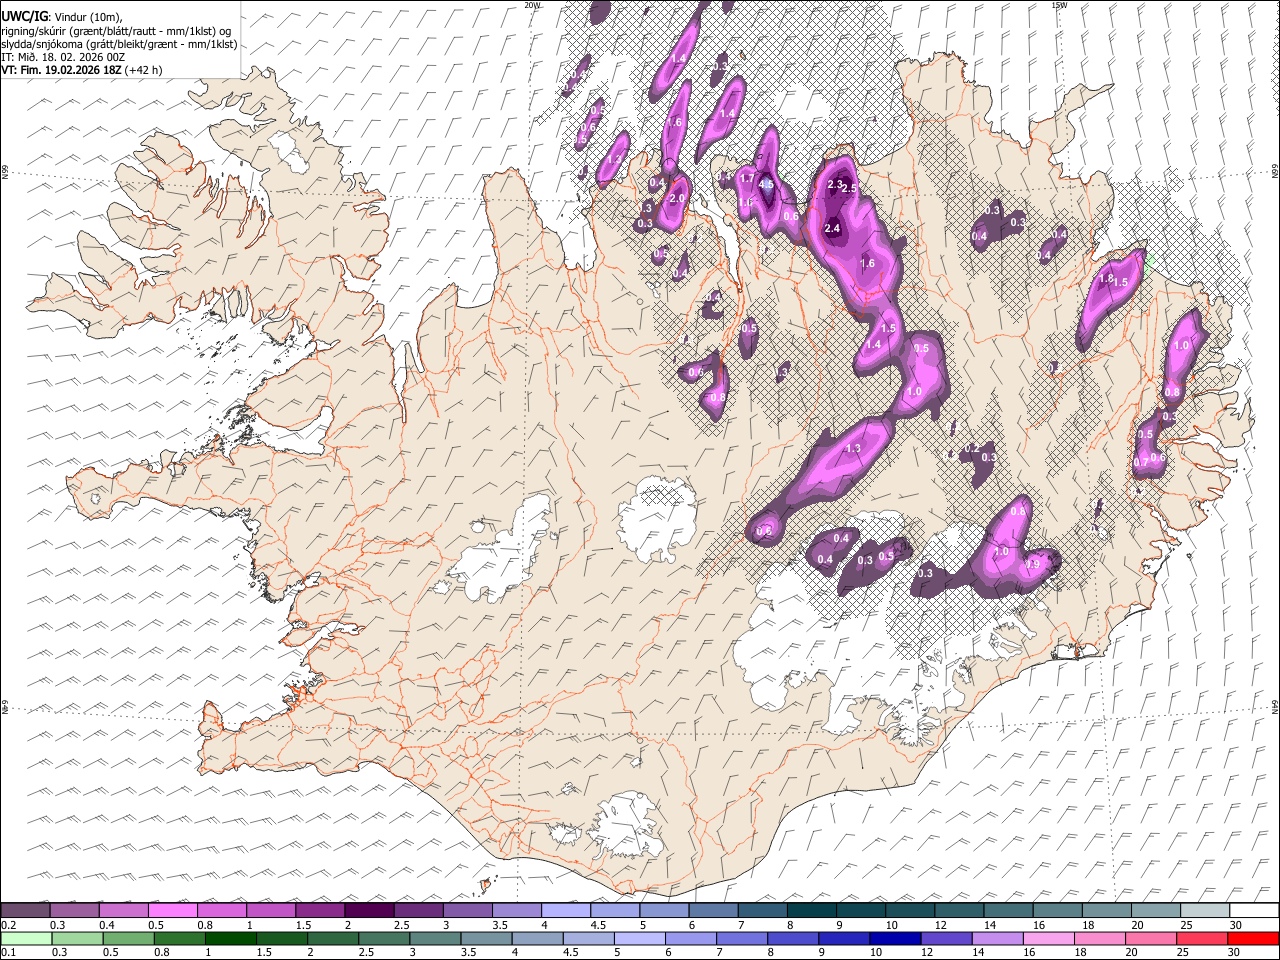
Task: Click the 1.7 precipitation value on the map
Action: tap(746, 178)
